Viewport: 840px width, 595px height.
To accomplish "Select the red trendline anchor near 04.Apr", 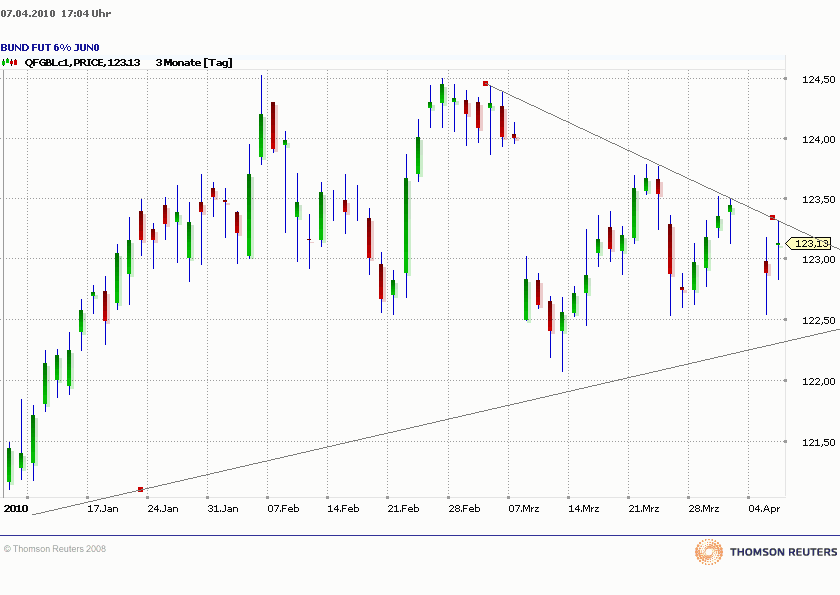I will (772, 217).
